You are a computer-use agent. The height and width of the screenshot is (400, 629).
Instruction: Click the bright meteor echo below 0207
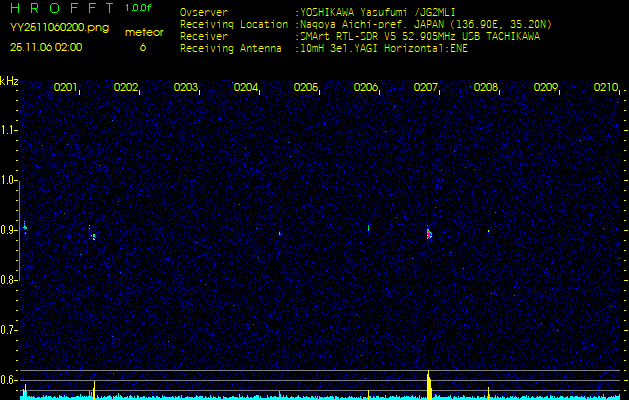pos(429,233)
